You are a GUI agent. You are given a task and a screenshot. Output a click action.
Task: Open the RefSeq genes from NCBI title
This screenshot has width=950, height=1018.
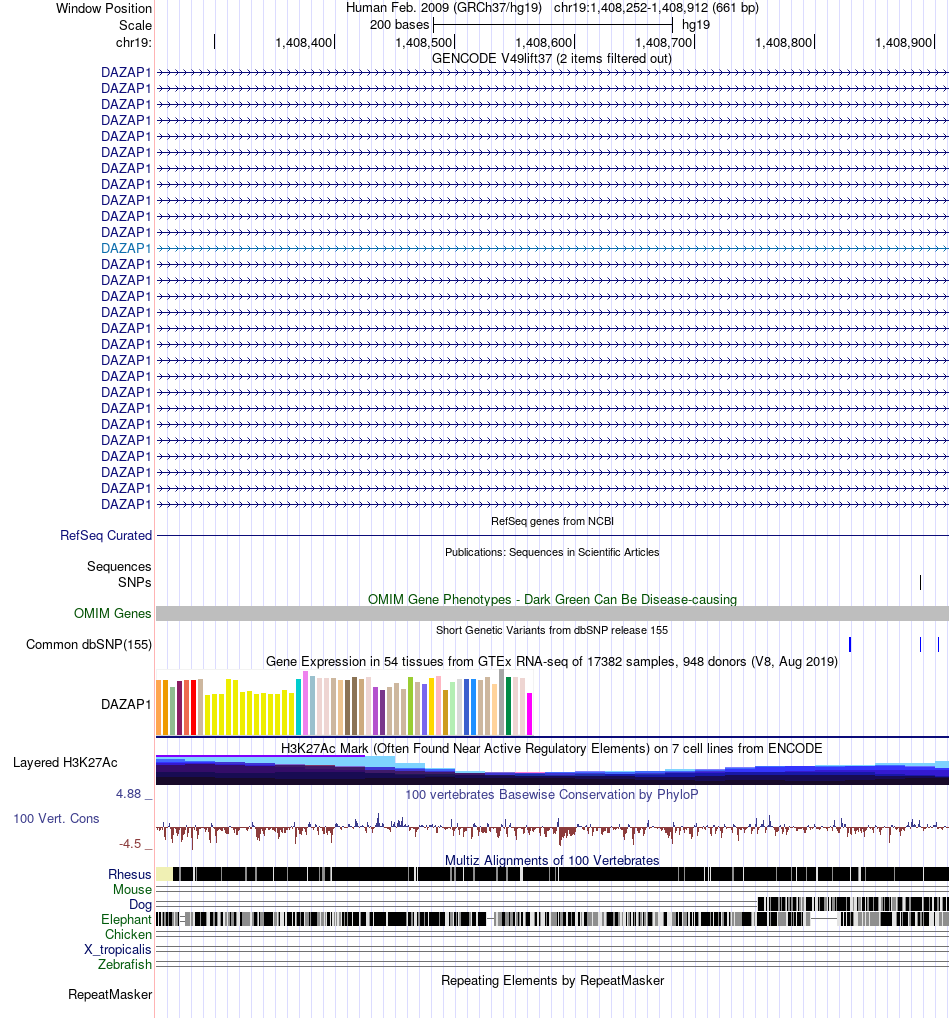[x=552, y=521]
